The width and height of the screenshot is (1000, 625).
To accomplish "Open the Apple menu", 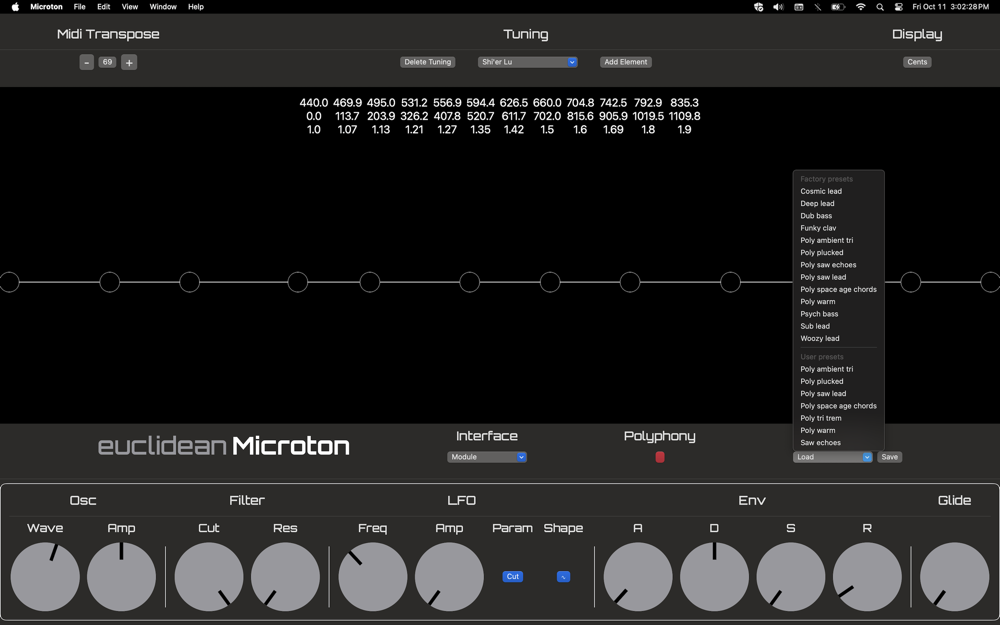I will [x=15, y=7].
